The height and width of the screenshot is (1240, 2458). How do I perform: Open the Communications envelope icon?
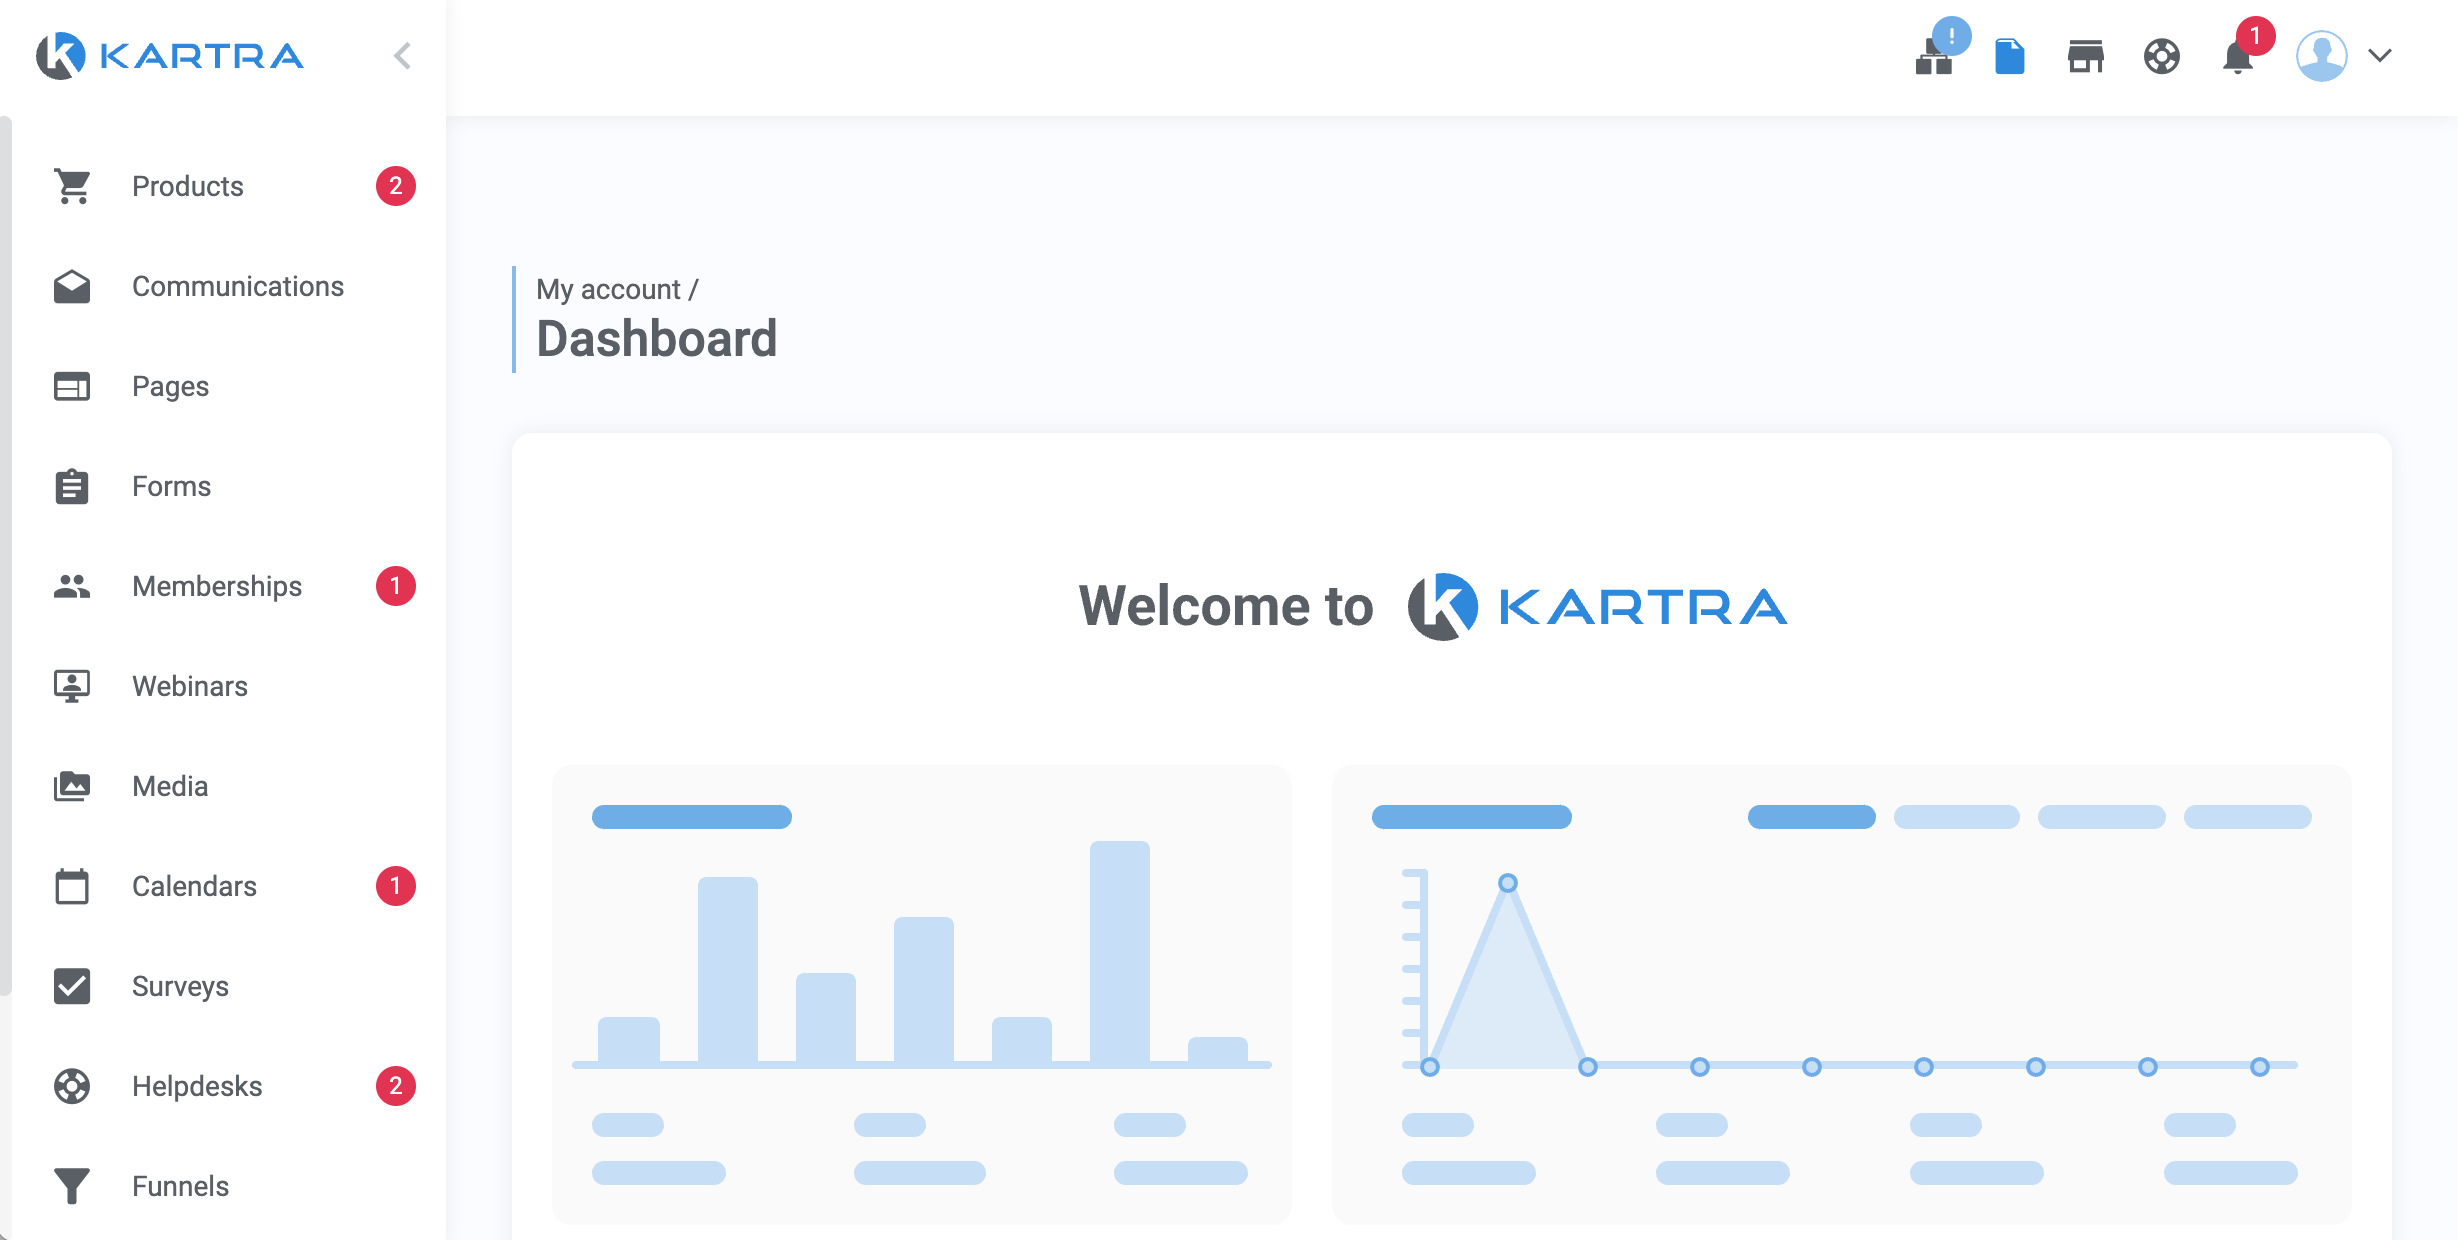[x=72, y=286]
